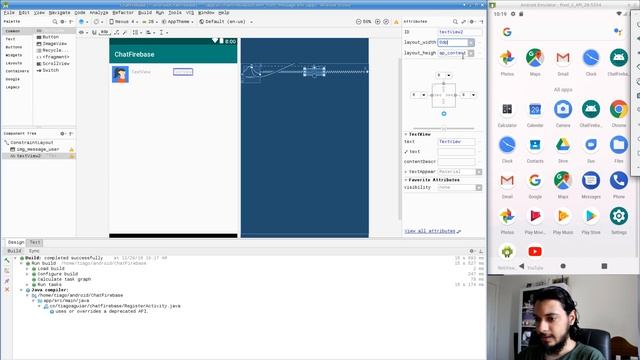Click the Infer Constraints magic wand icon
The height and width of the screenshot is (360, 640).
point(125,32)
